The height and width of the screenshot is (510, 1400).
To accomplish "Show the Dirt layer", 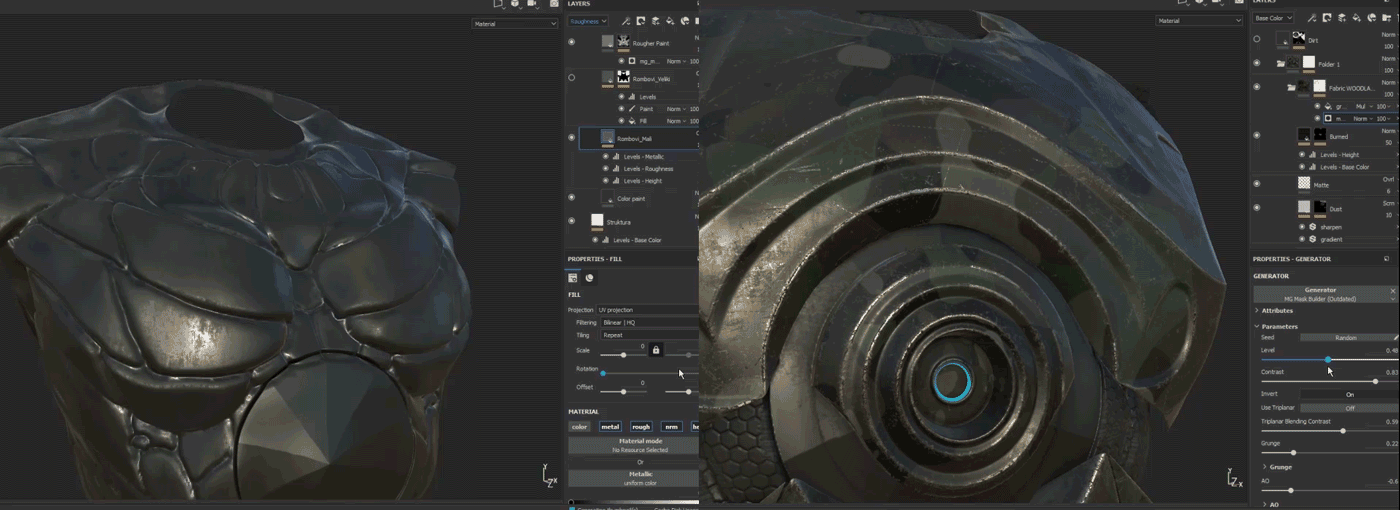I will click(x=1257, y=40).
